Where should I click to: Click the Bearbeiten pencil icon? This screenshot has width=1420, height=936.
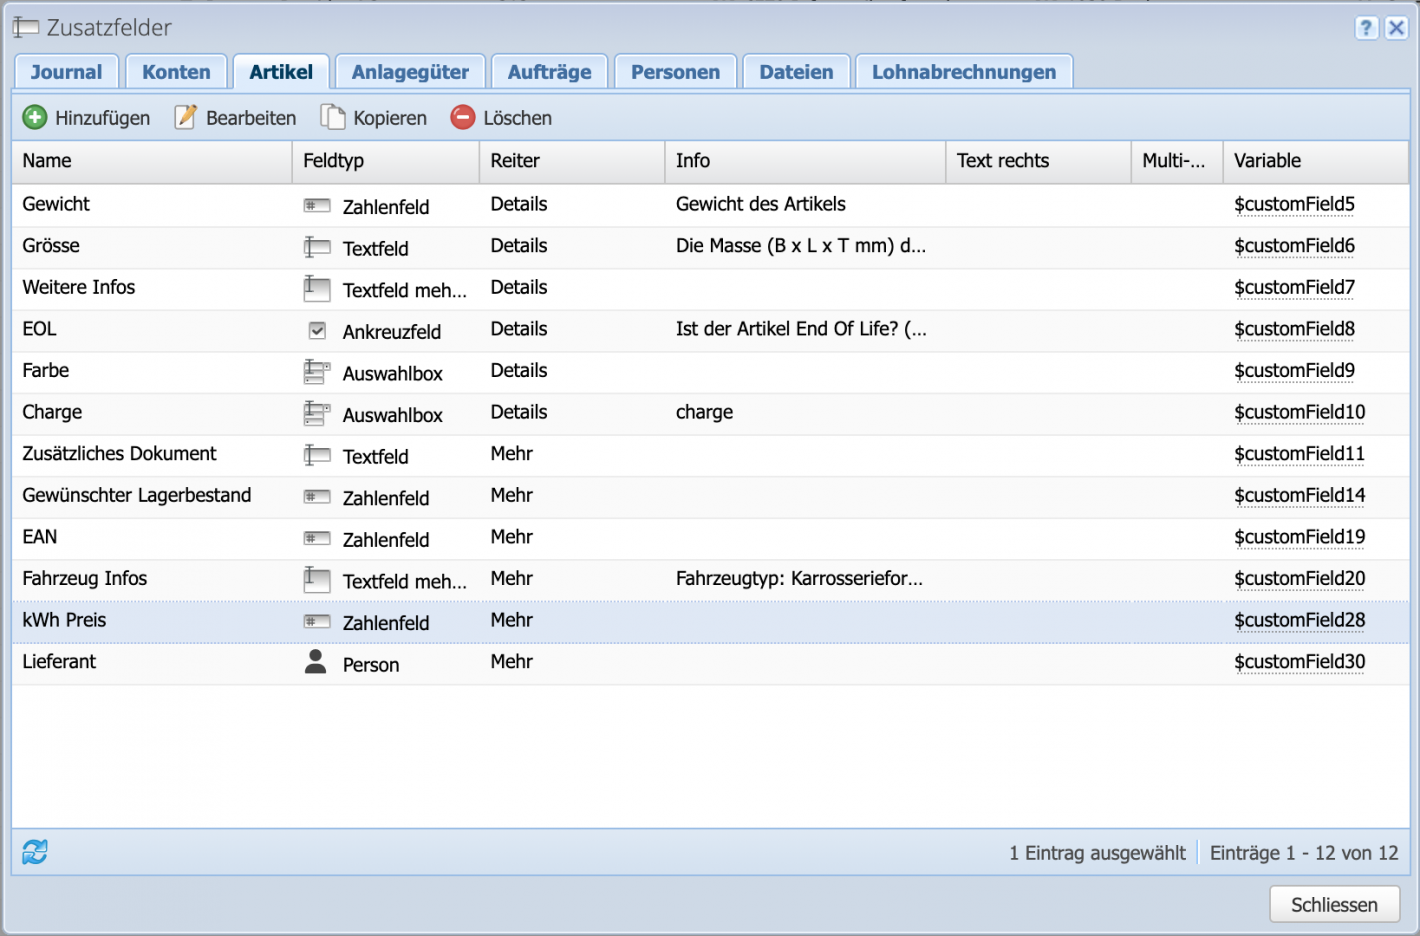[185, 117]
